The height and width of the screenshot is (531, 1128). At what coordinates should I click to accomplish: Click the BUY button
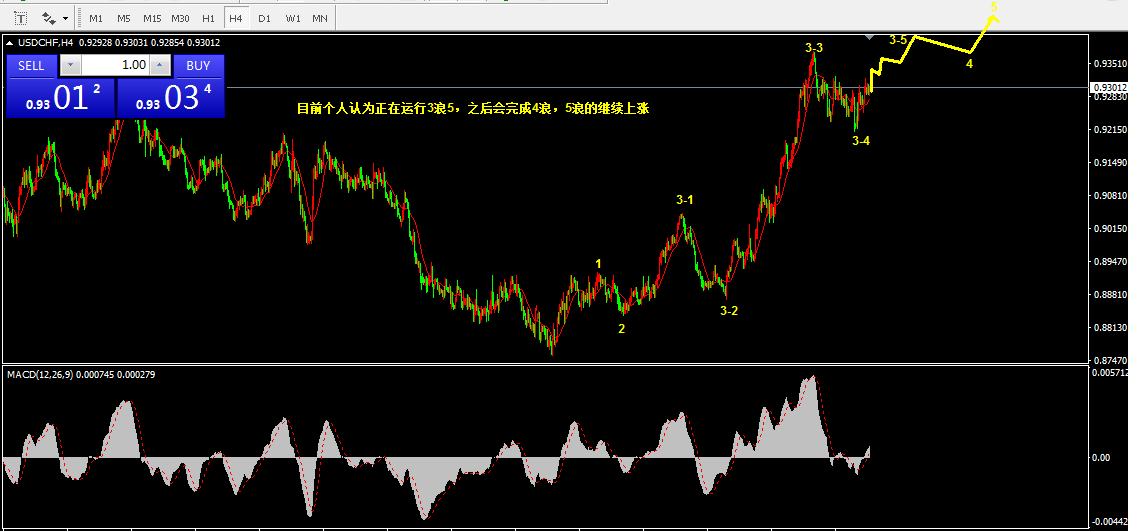199,65
